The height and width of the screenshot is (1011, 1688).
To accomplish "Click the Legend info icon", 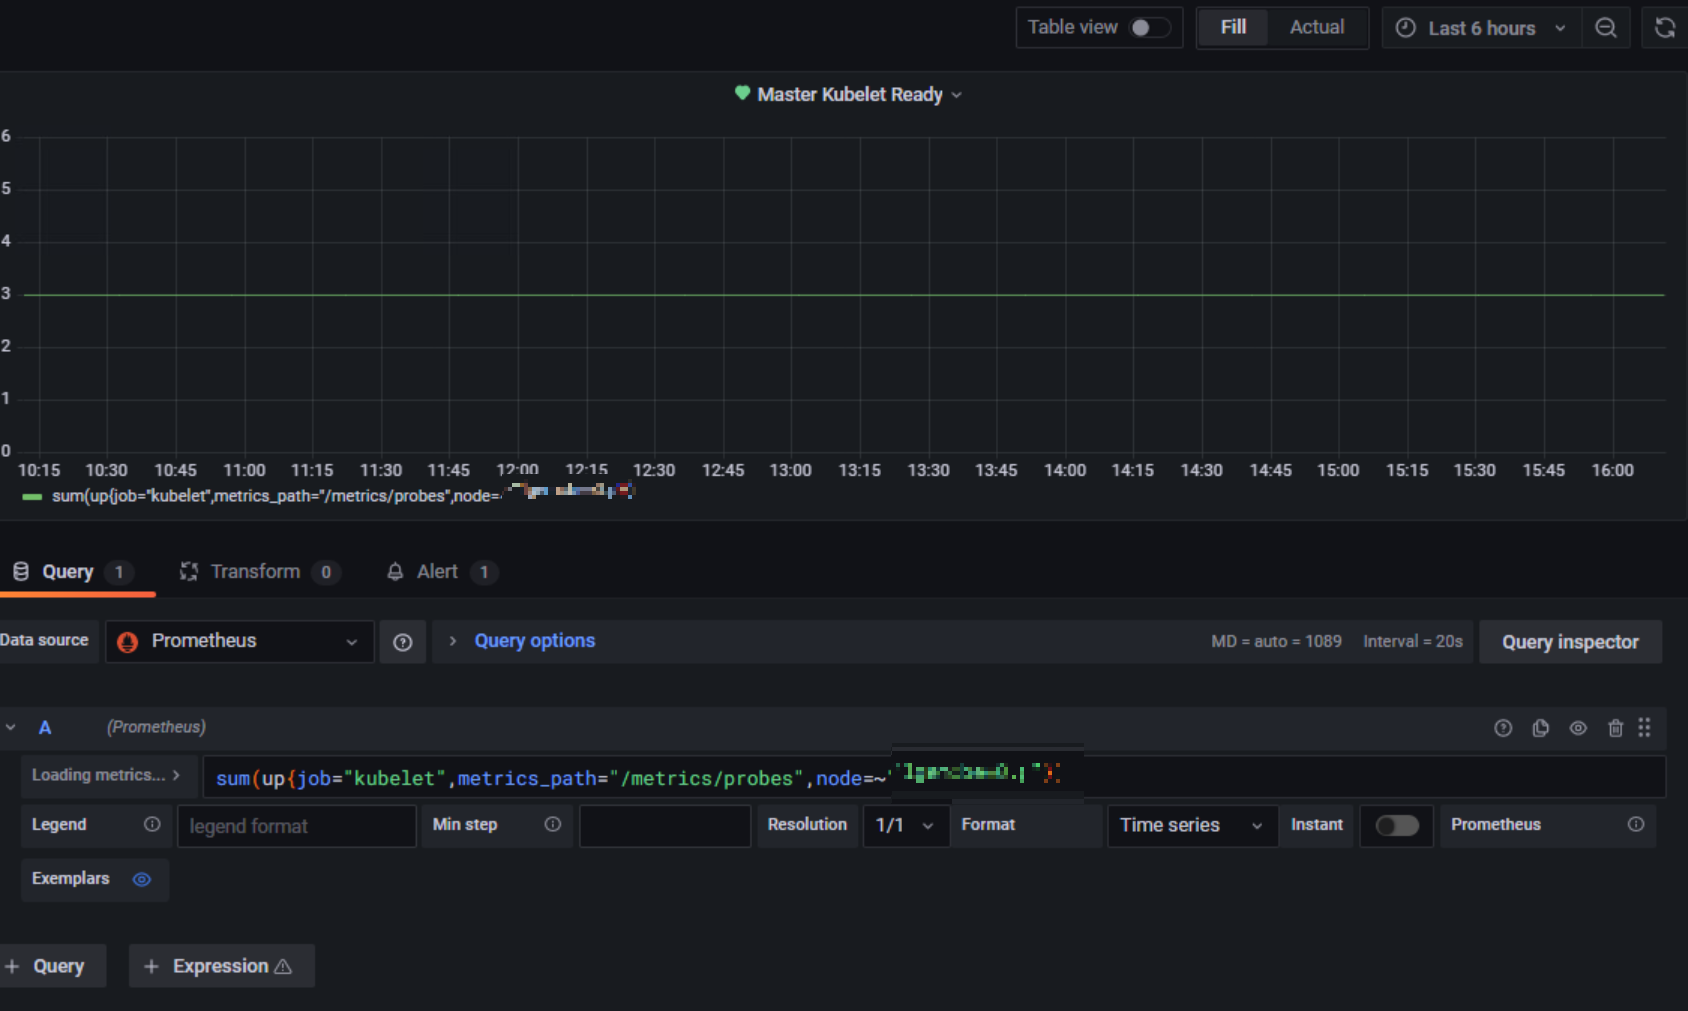I will (152, 824).
